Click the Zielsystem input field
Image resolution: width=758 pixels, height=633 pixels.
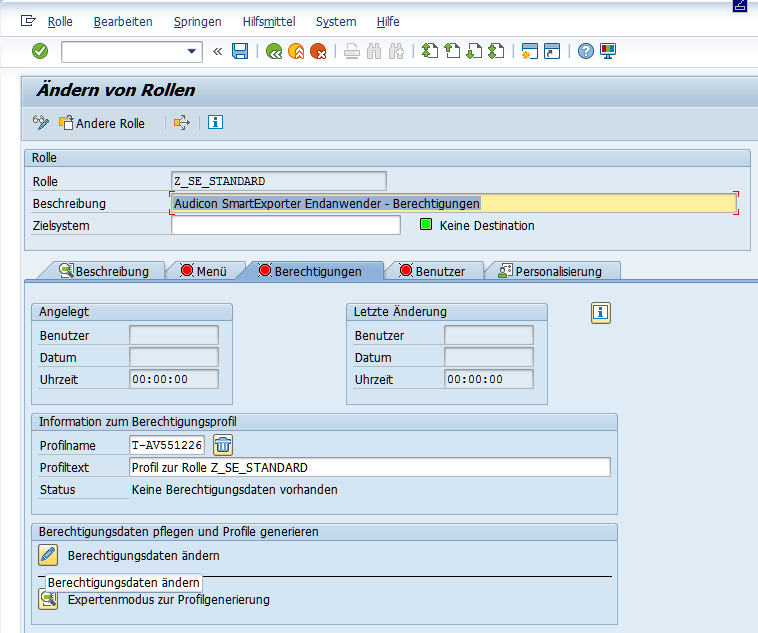pos(286,225)
